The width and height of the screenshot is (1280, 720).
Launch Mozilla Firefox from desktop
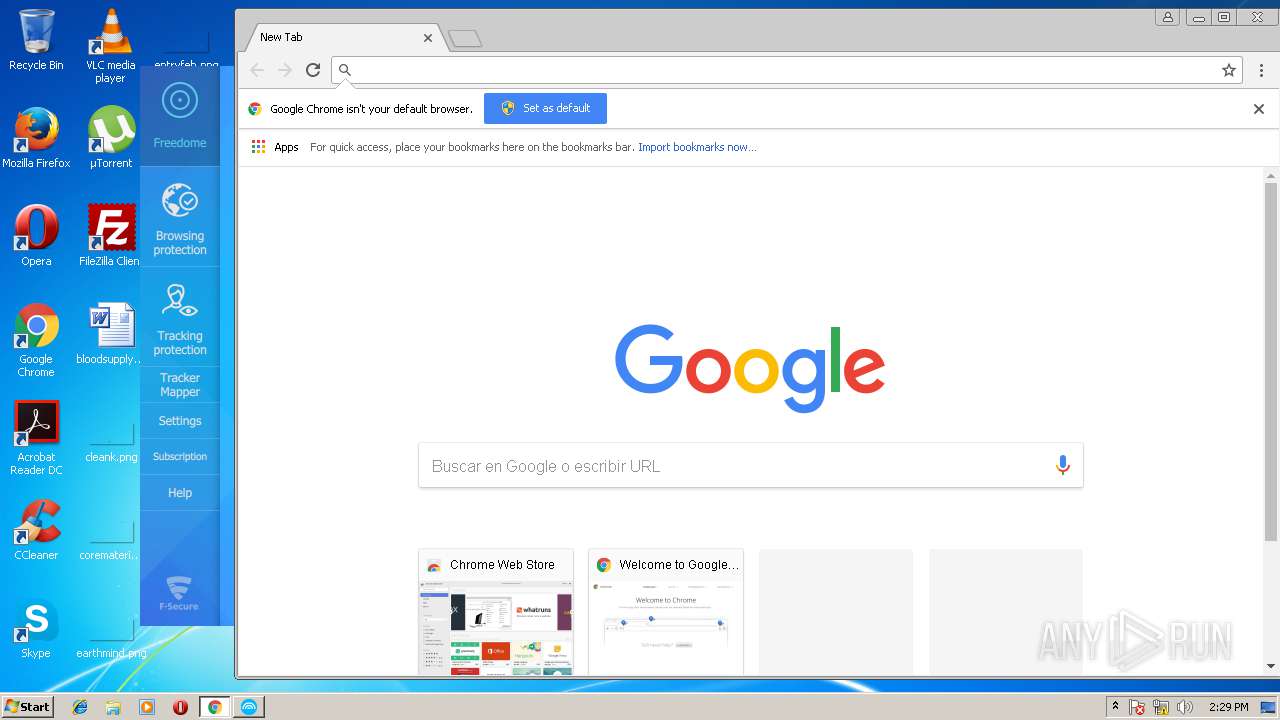click(36, 138)
